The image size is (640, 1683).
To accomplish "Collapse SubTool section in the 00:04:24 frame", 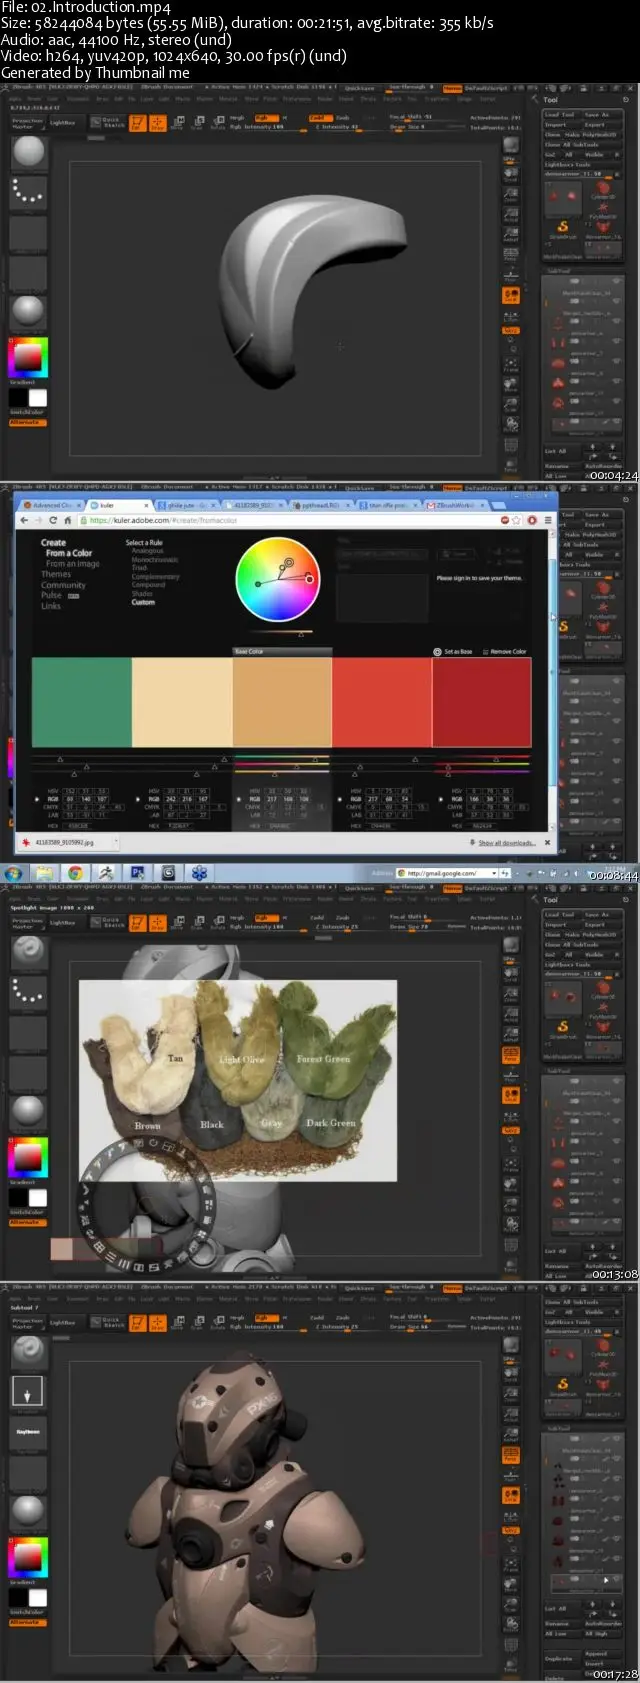I will tap(561, 270).
